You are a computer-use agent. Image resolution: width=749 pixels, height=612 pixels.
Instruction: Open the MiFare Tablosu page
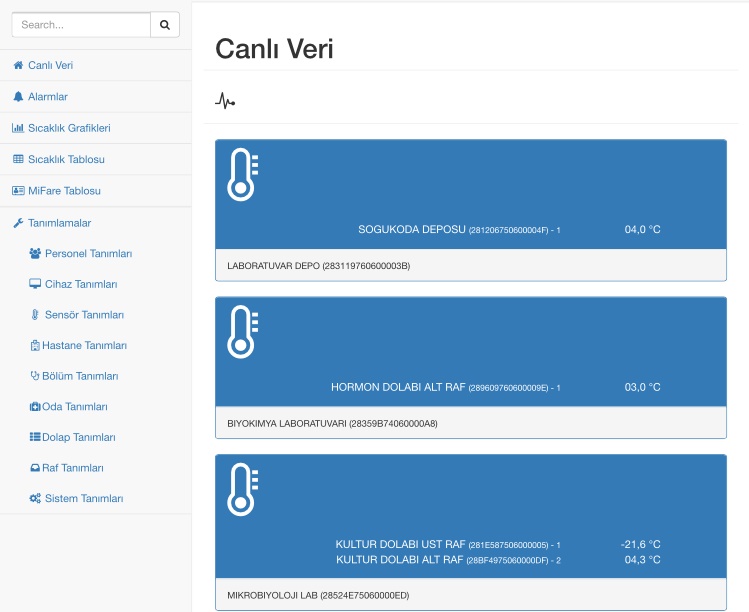[x=63, y=191]
